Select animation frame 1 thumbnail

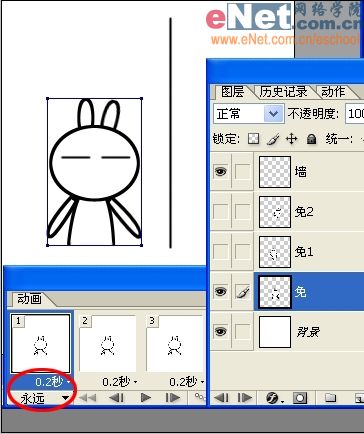pyautogui.click(x=41, y=343)
